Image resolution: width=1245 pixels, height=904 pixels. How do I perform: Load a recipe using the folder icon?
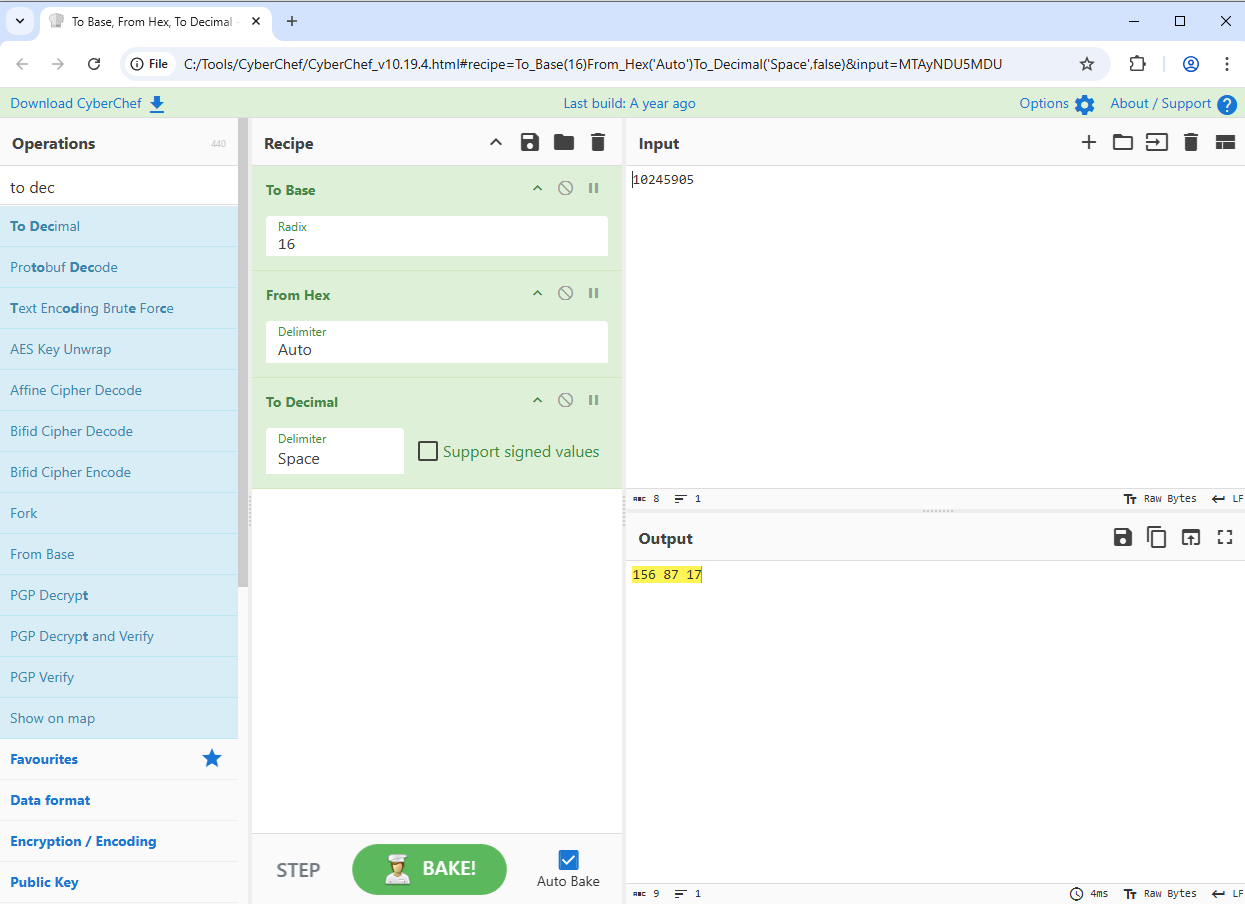(x=564, y=143)
